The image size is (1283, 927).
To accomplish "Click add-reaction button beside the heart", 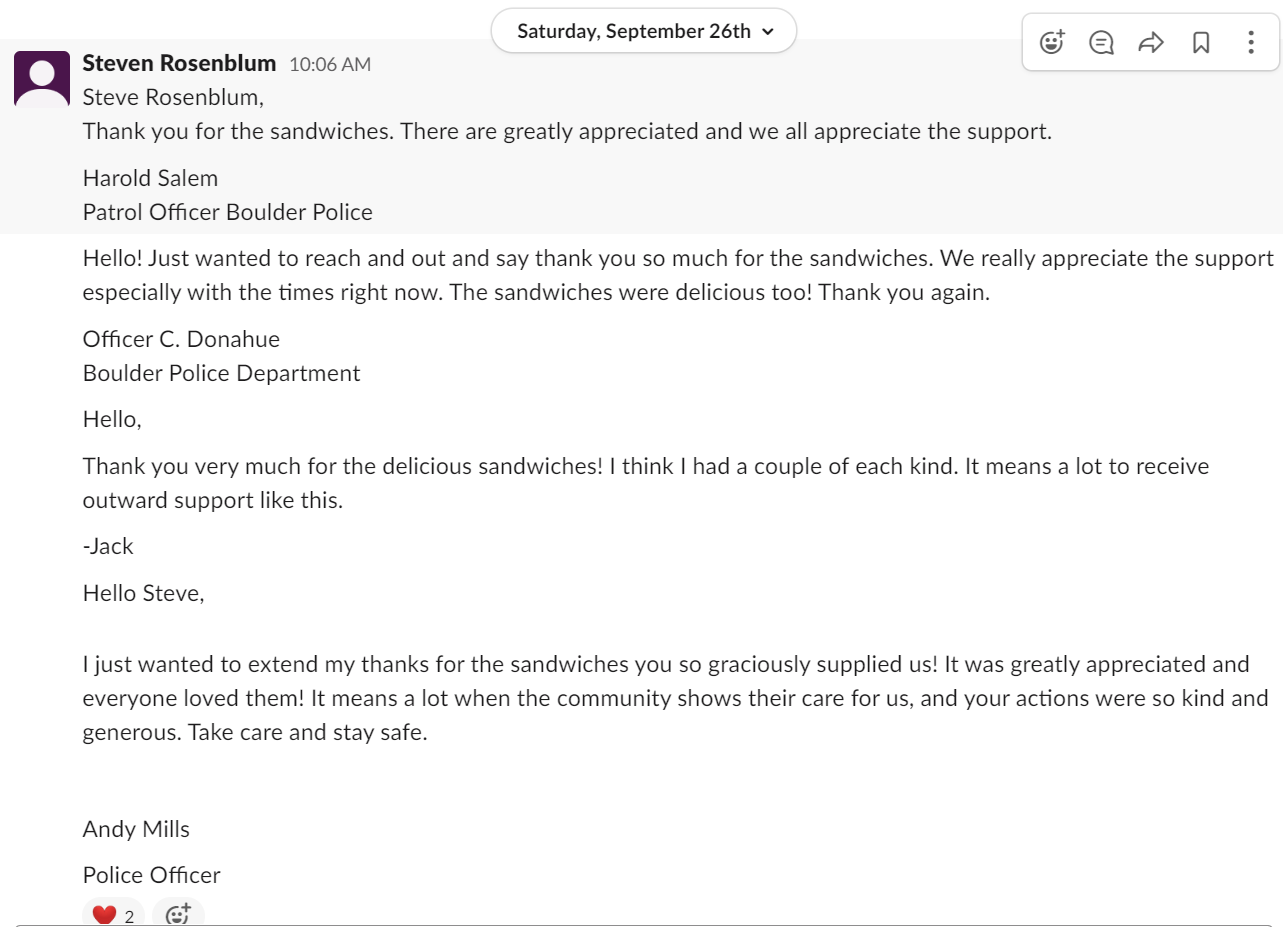I will (178, 914).
